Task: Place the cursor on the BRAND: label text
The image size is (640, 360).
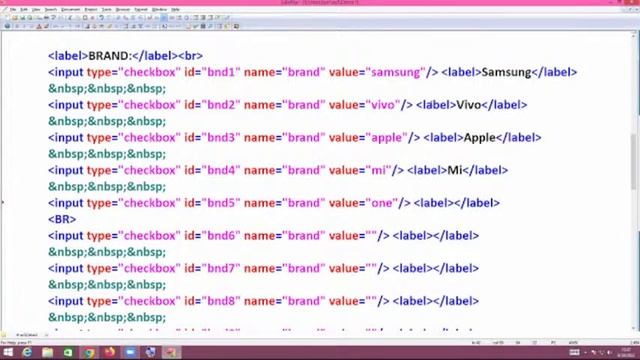Action: [x=110, y=56]
